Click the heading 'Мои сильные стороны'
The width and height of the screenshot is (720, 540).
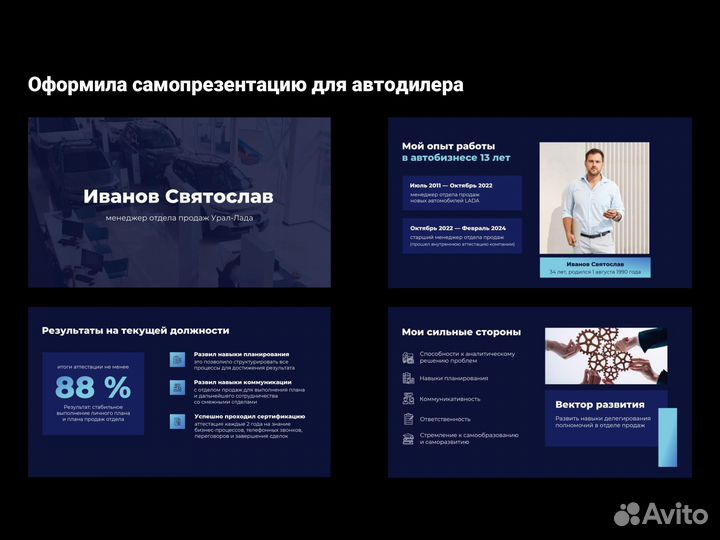pyautogui.click(x=461, y=332)
